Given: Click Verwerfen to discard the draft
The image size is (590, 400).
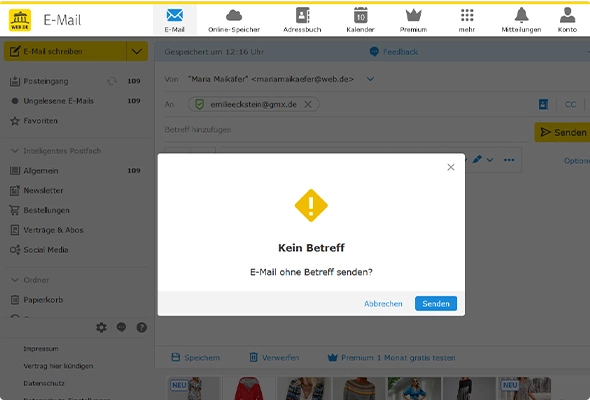Looking at the screenshot, I should coord(274,357).
